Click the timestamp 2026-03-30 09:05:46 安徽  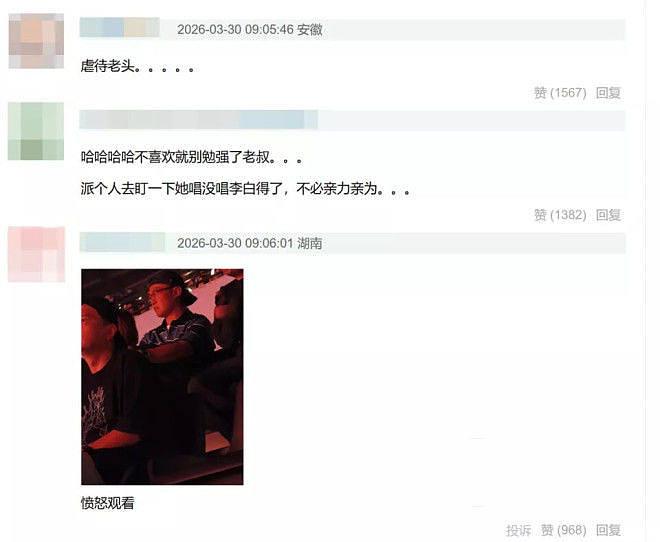coord(250,29)
